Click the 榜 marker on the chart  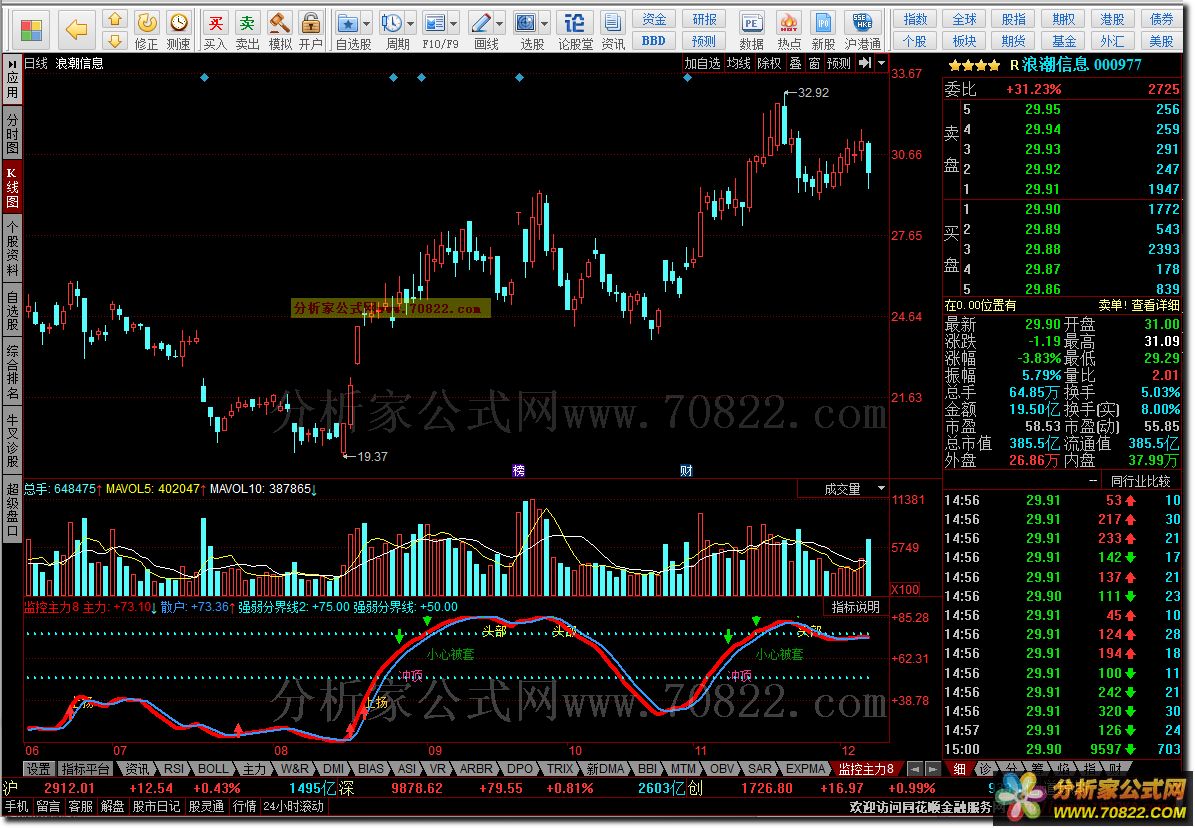(519, 470)
